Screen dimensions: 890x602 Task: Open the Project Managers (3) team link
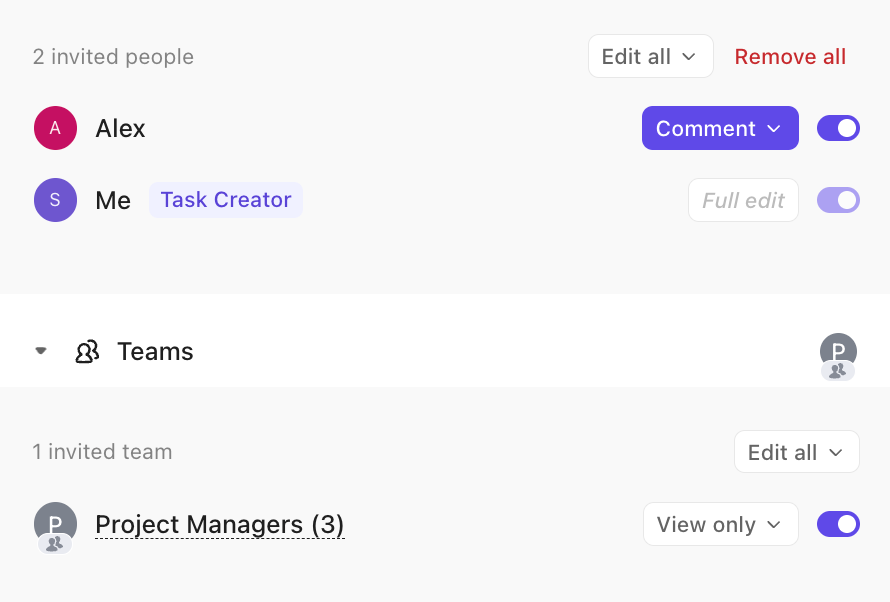click(219, 525)
